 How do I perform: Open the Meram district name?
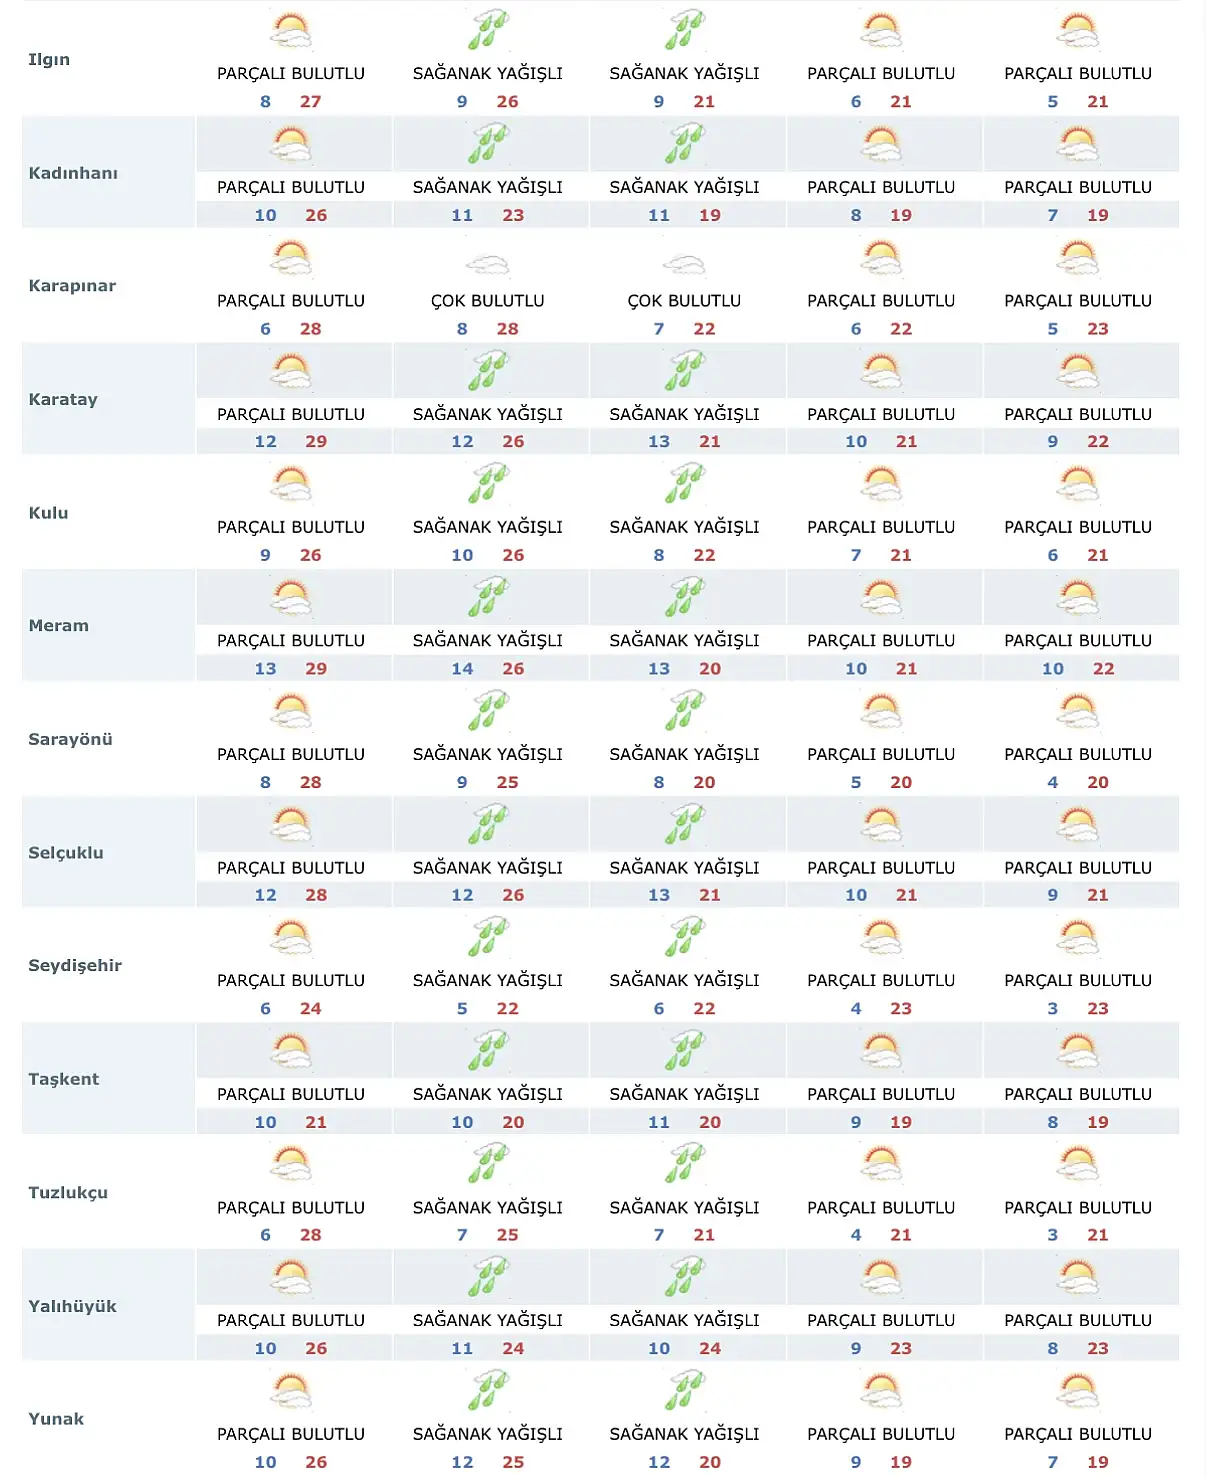click(59, 626)
